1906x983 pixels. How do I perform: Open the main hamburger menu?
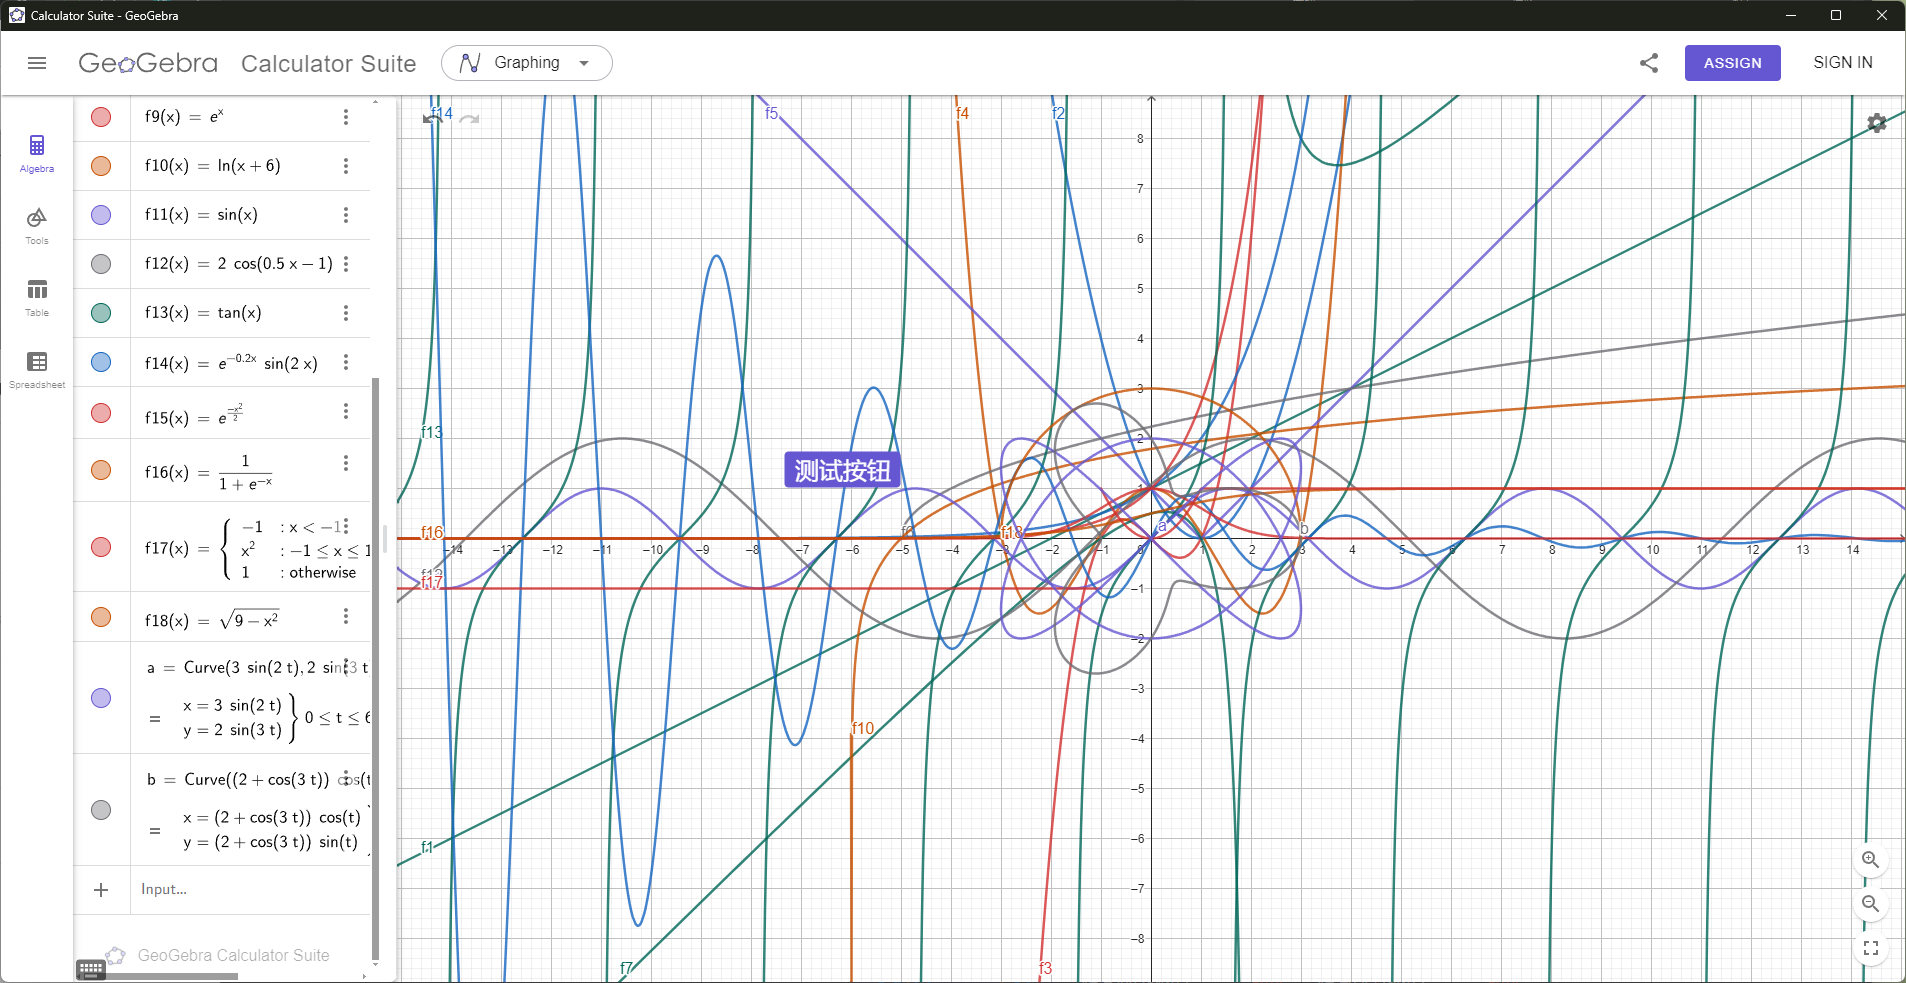tap(37, 63)
